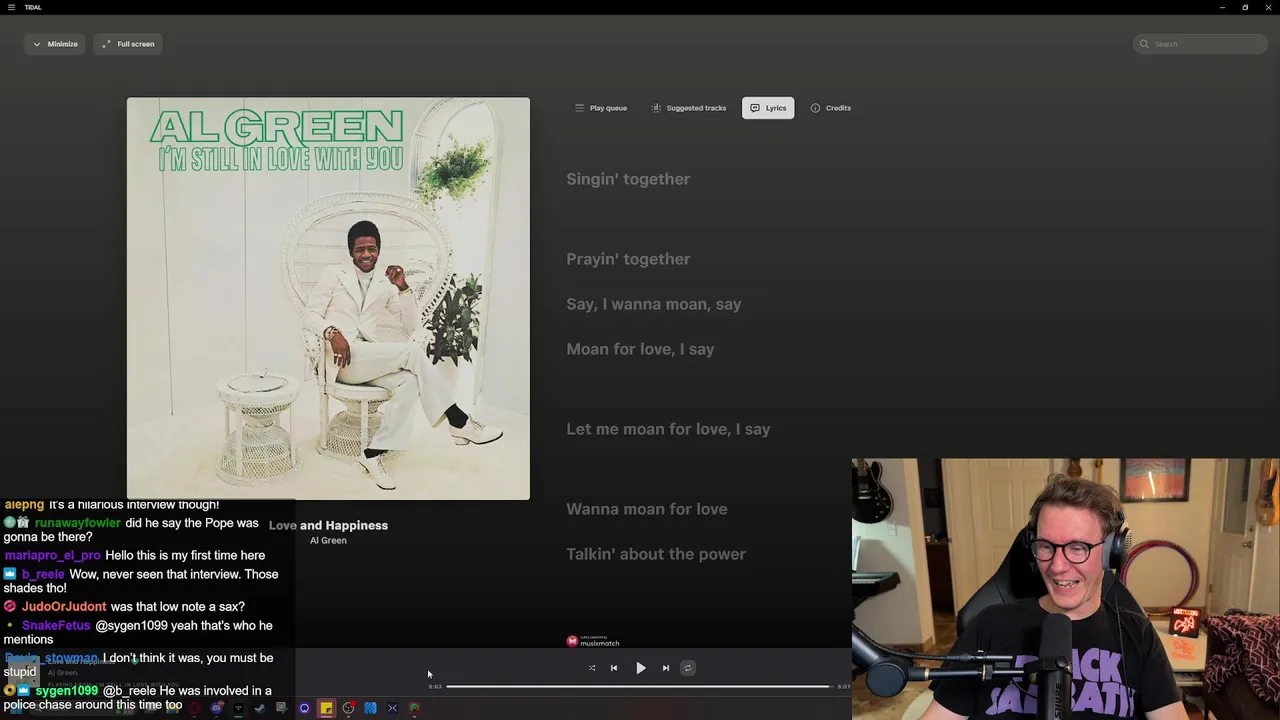
Task: Open the Play queue tab
Action: click(601, 108)
